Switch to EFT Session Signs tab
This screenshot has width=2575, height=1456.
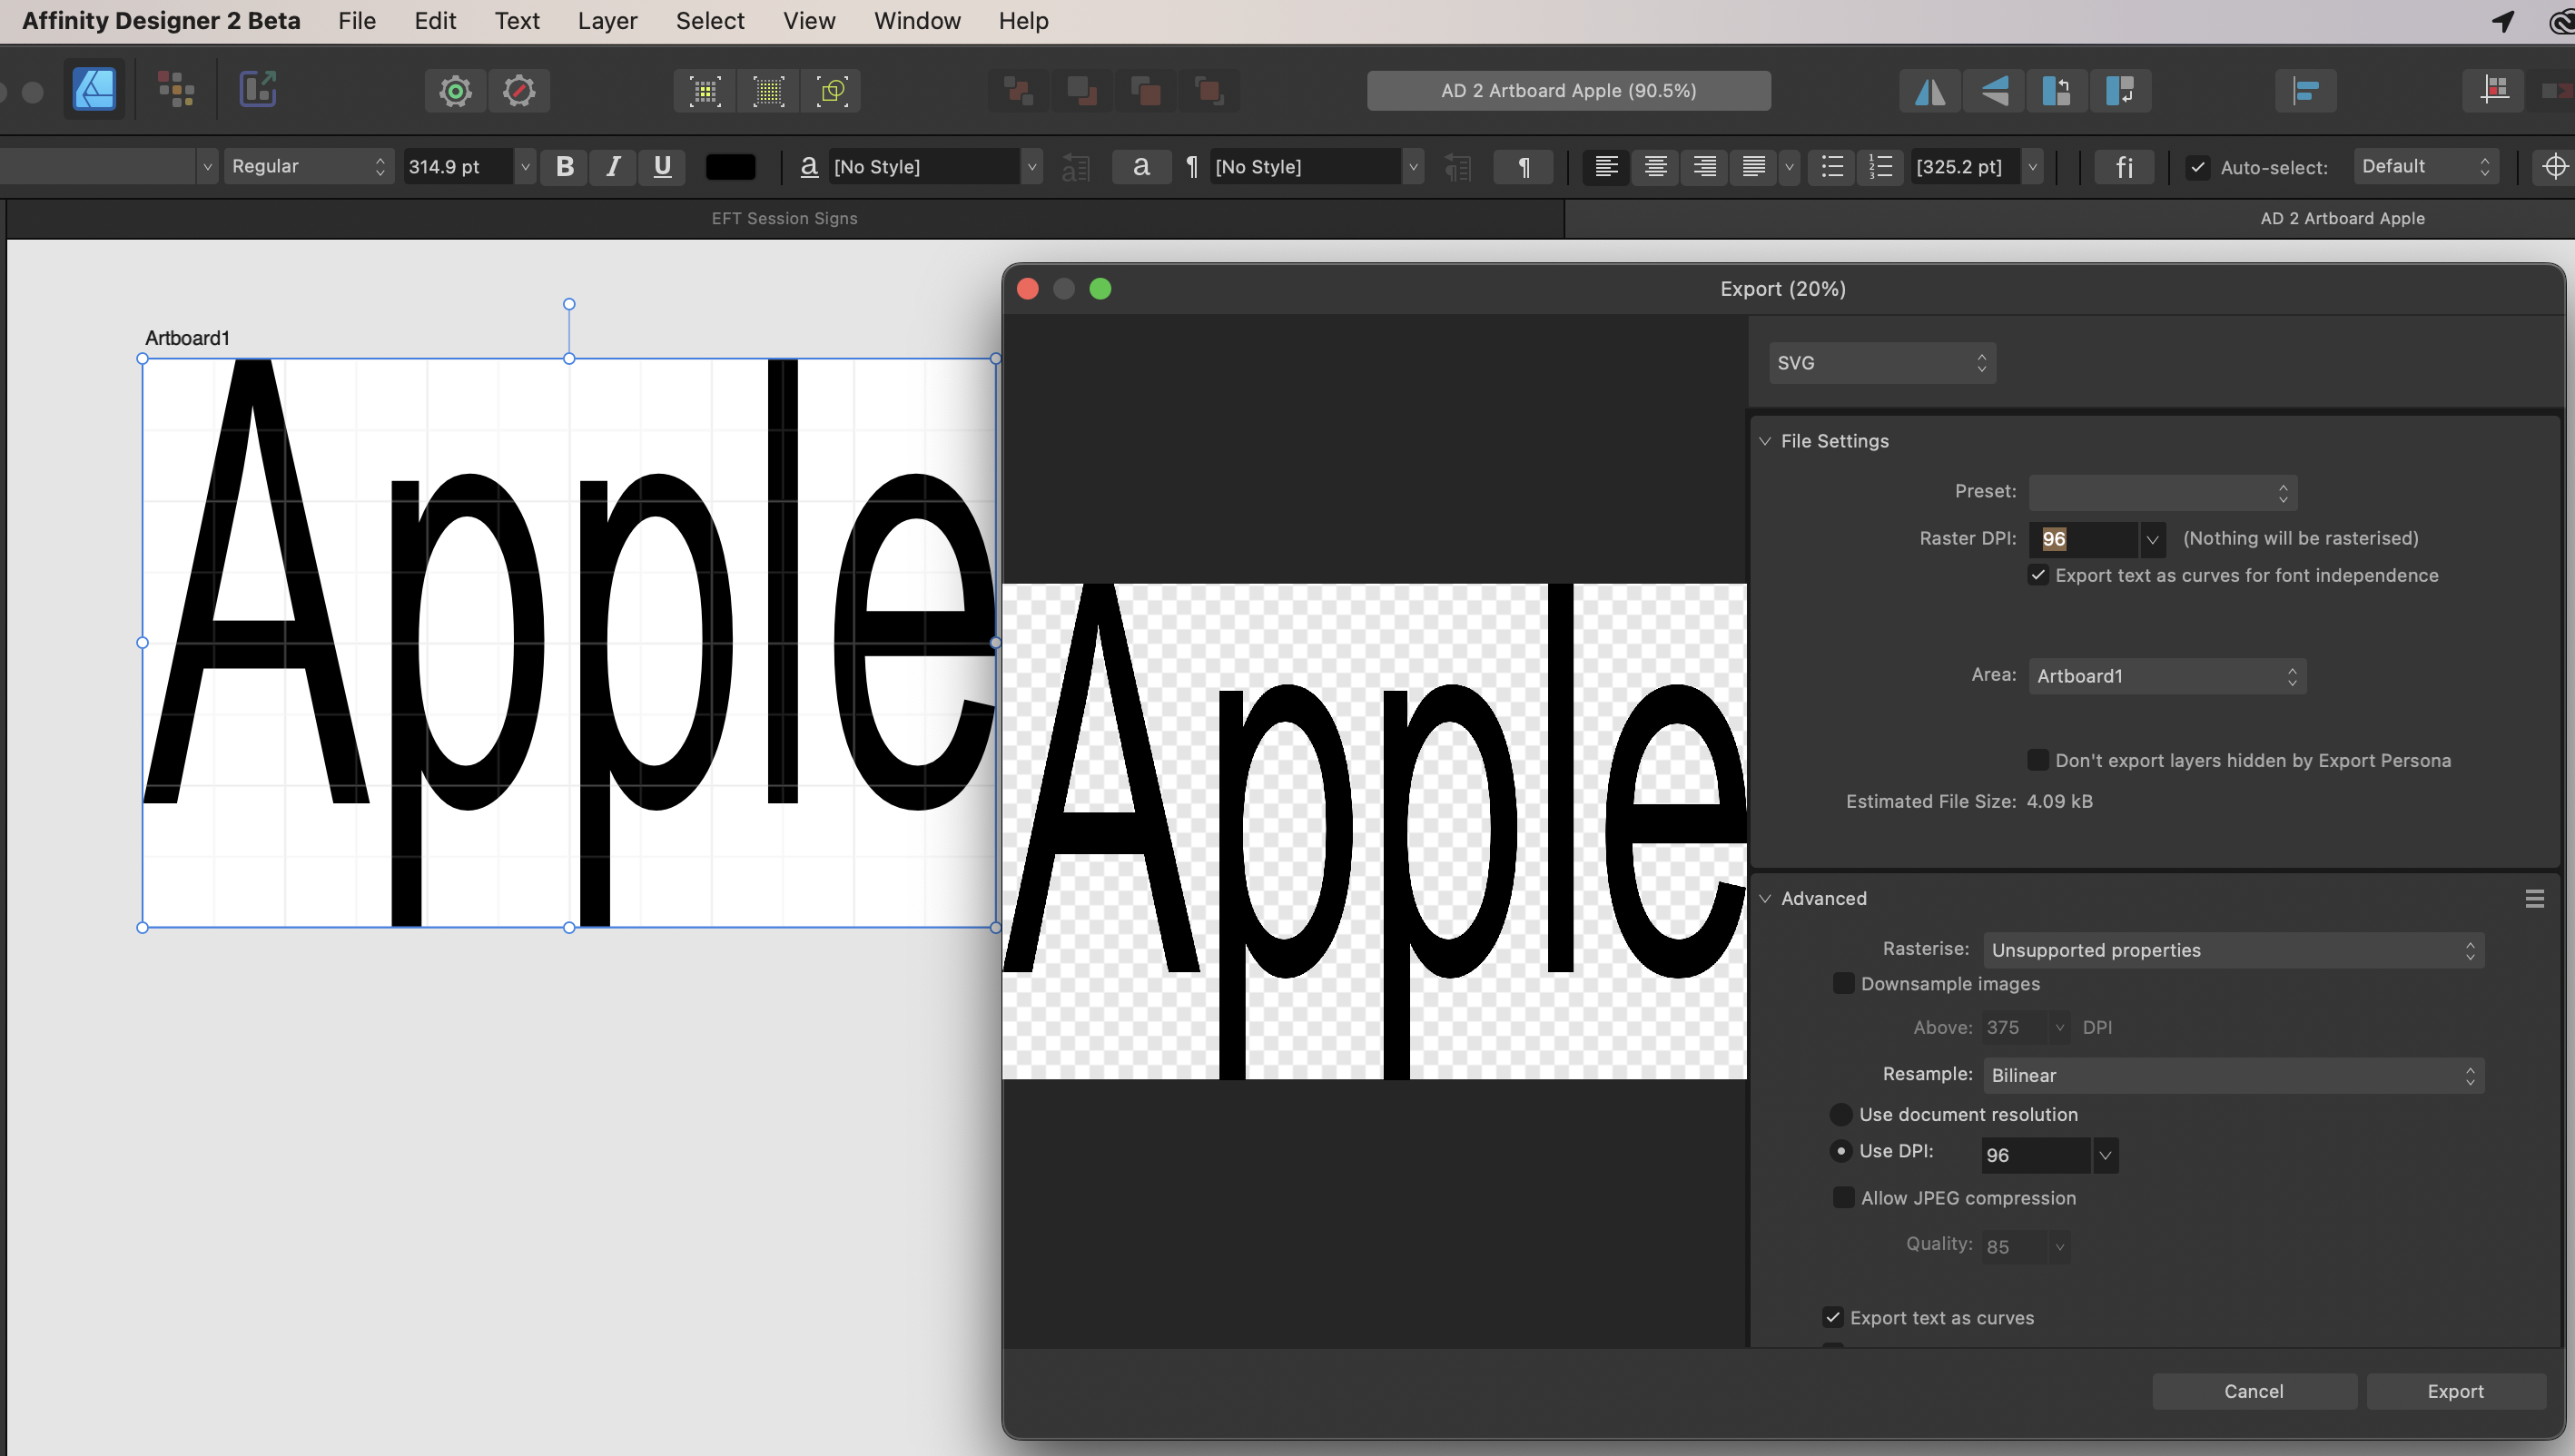coord(785,218)
